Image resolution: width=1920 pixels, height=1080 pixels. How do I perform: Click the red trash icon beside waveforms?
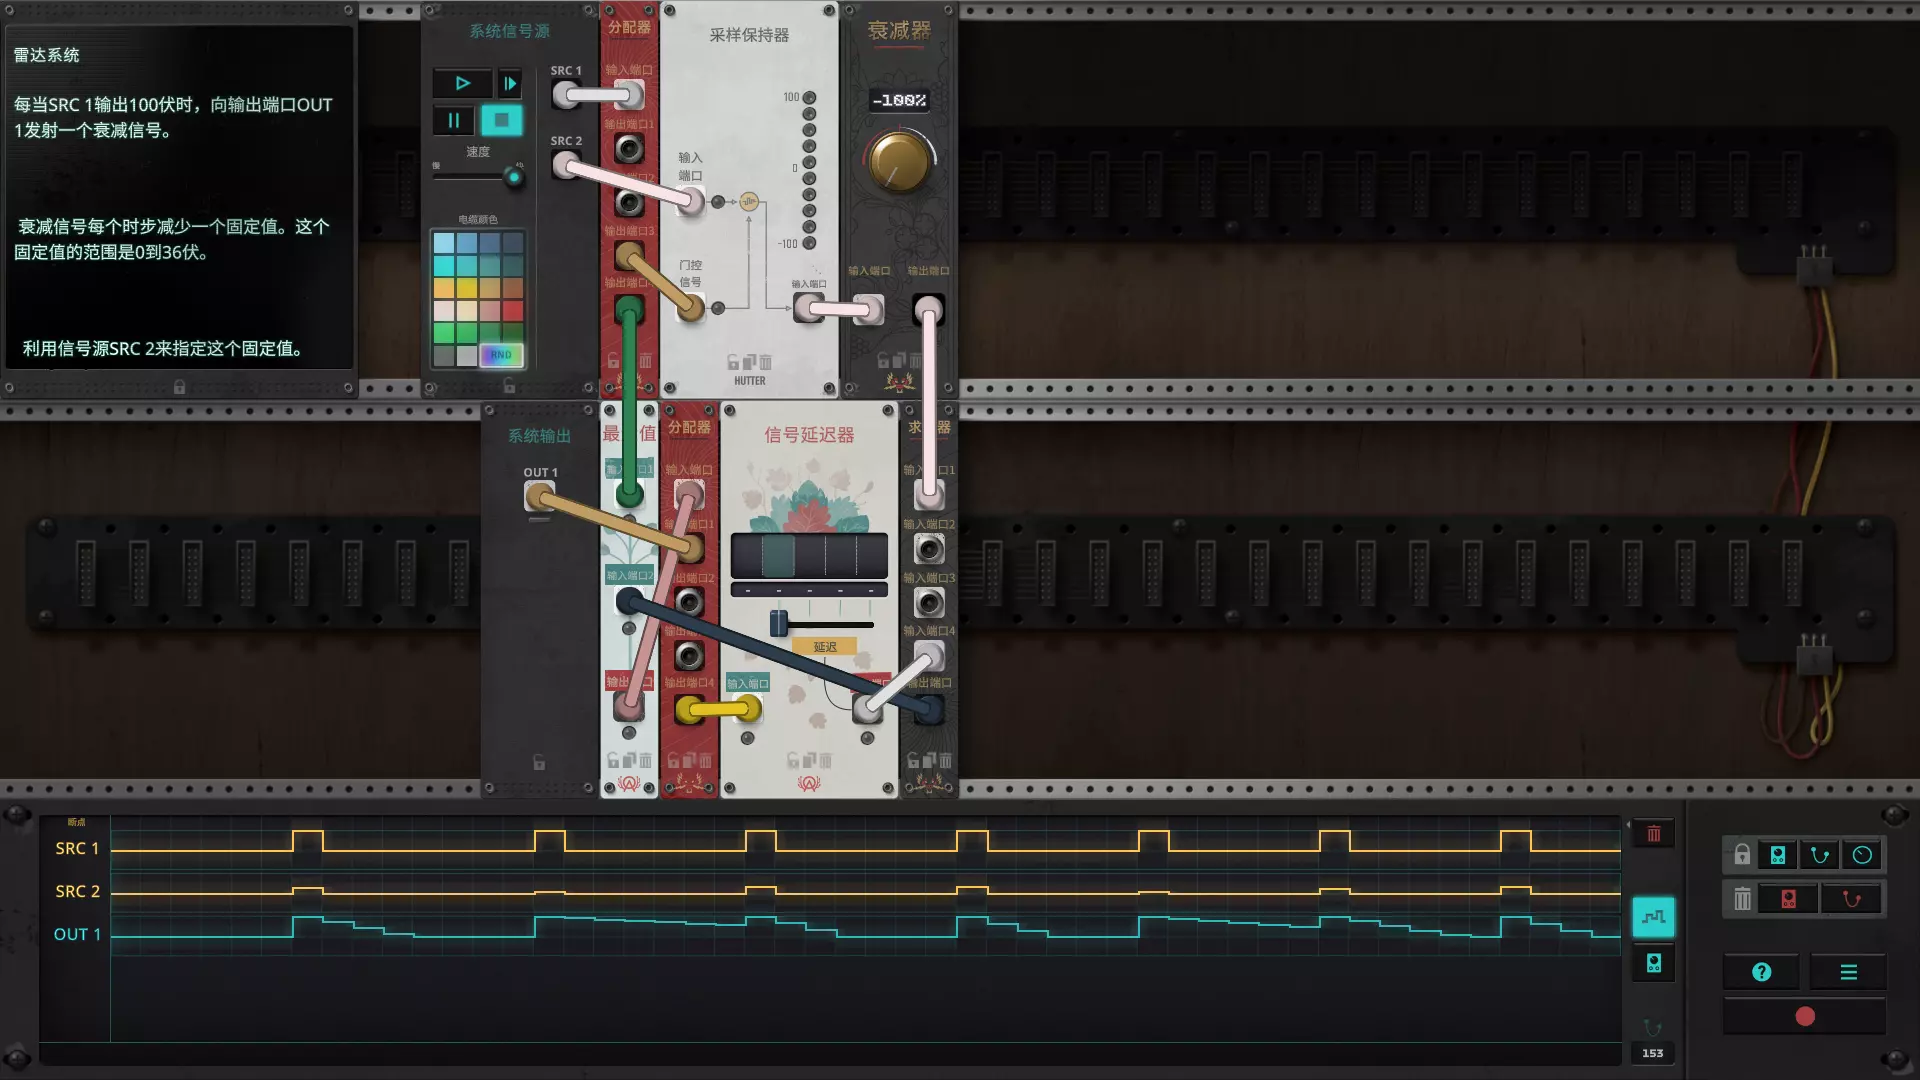(x=1654, y=834)
